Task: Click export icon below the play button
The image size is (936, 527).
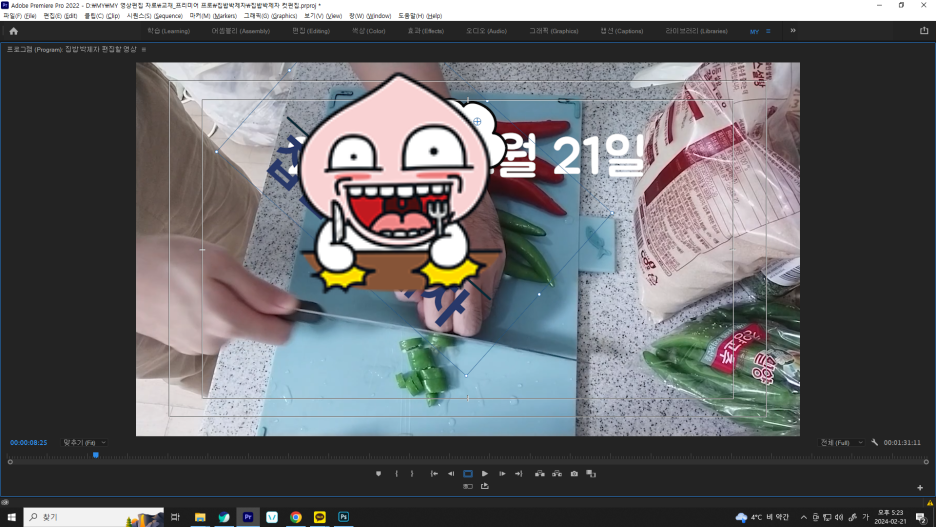Action: [485, 486]
